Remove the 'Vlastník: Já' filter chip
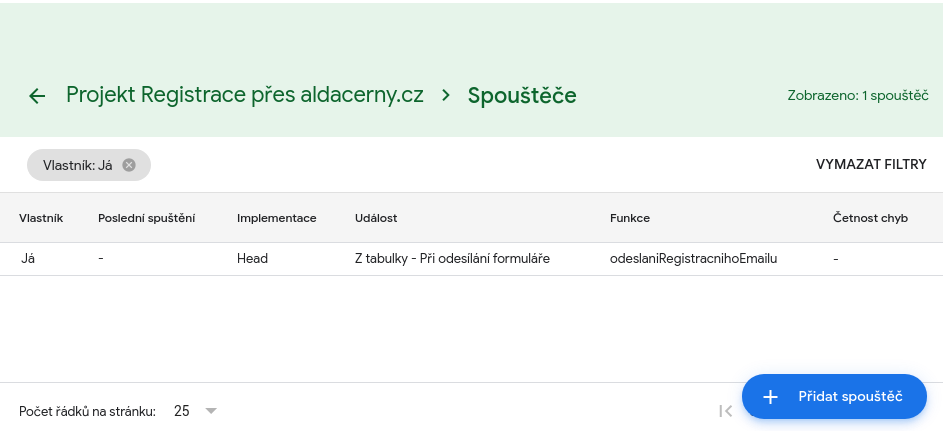This screenshot has width=943, height=431. [129, 165]
